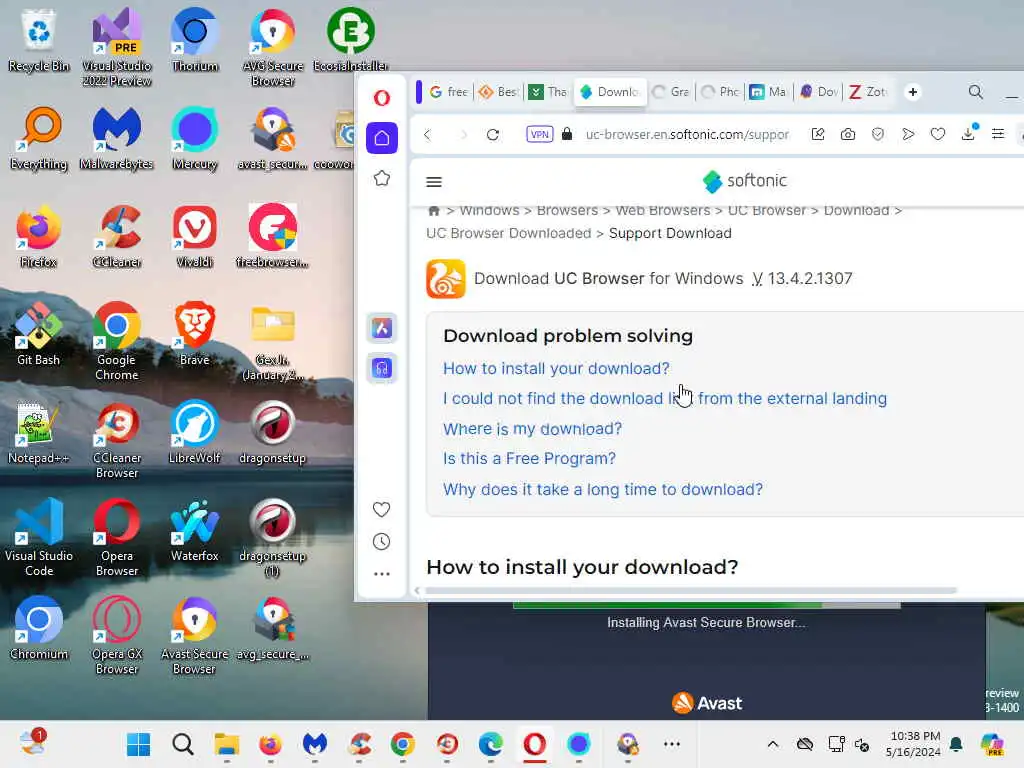Open Opera's Start Page home button
1024x768 pixels.
[x=382, y=138]
